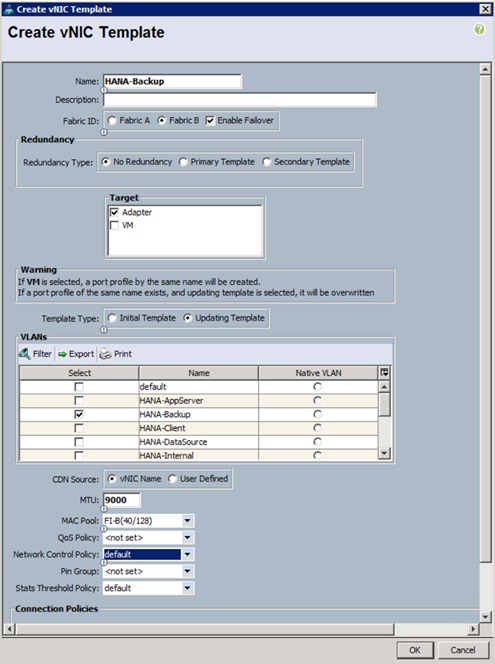Set HANA-Client as Native VLAN
495x664 pixels.
317,428
